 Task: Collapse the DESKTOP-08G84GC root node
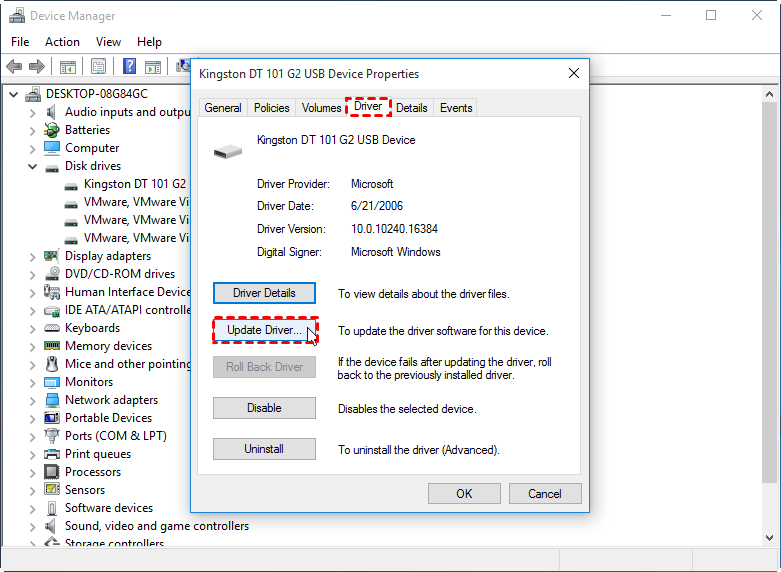tap(13, 94)
